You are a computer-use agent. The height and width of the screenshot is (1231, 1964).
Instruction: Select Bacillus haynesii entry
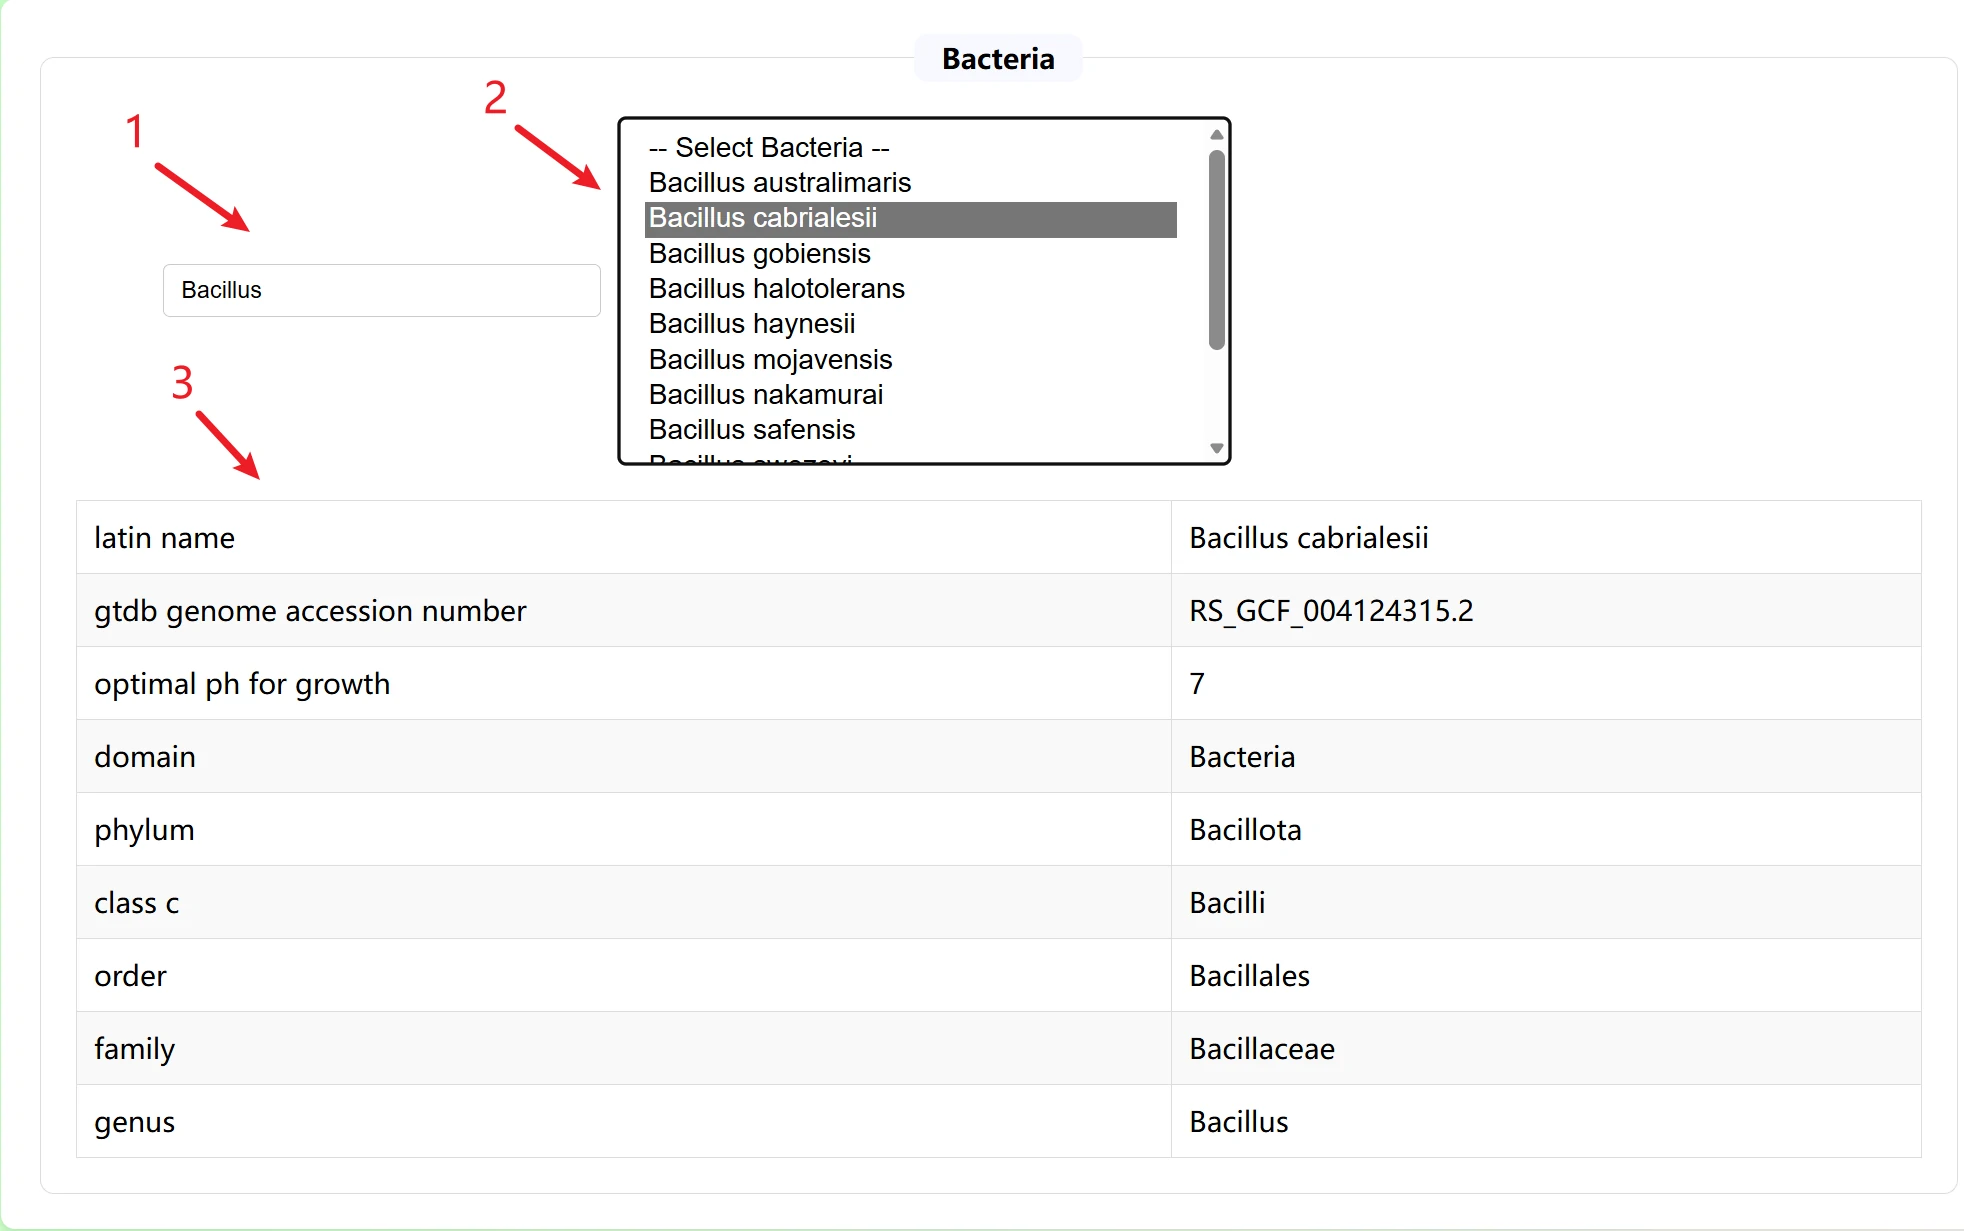click(x=752, y=324)
